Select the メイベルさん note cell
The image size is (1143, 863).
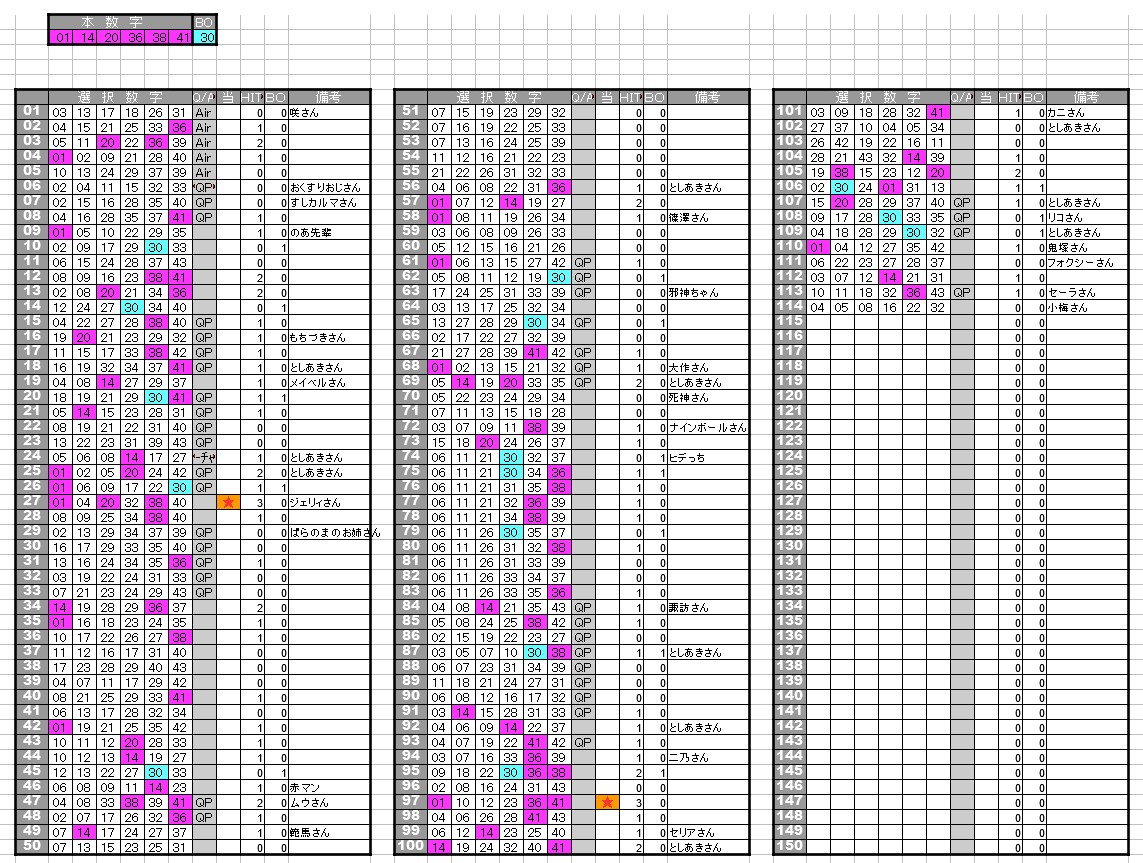(329, 383)
